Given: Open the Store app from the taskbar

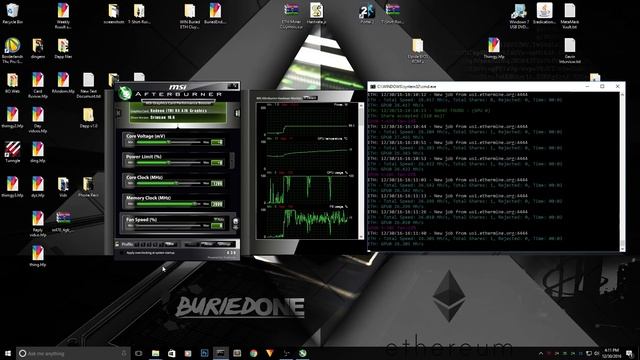Looking at the screenshot, I should [x=171, y=353].
